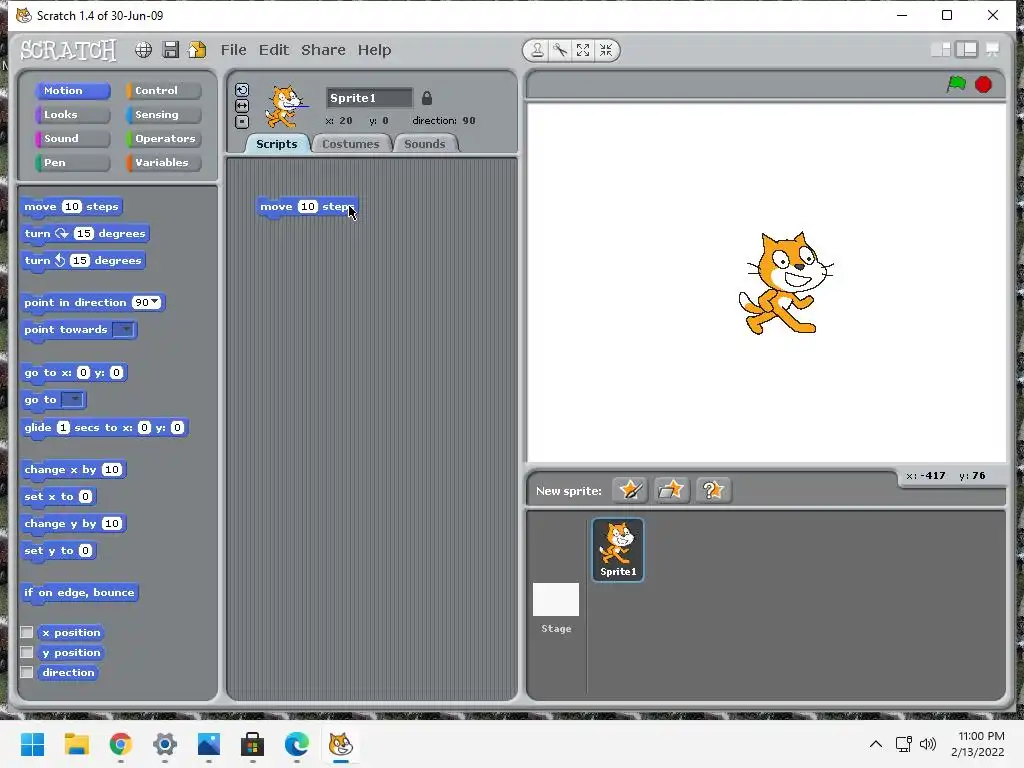The image size is (1024, 768).
Task: Enable the x position monitor checkbox
Action: [x=27, y=632]
